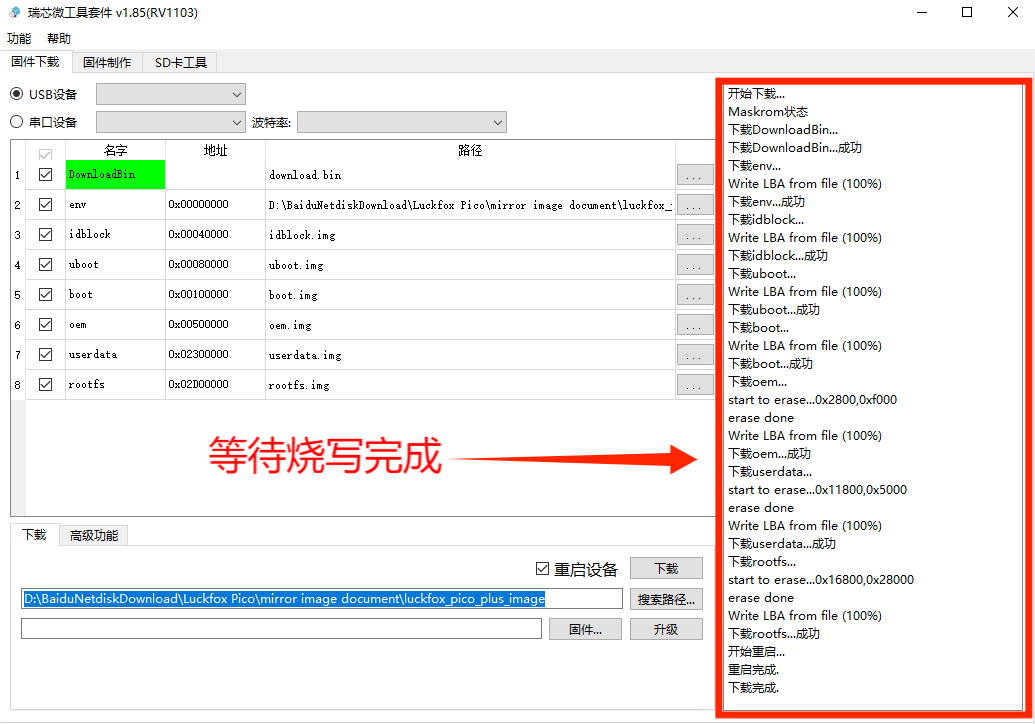Browse file for idblock row

pyautogui.click(x=694, y=234)
